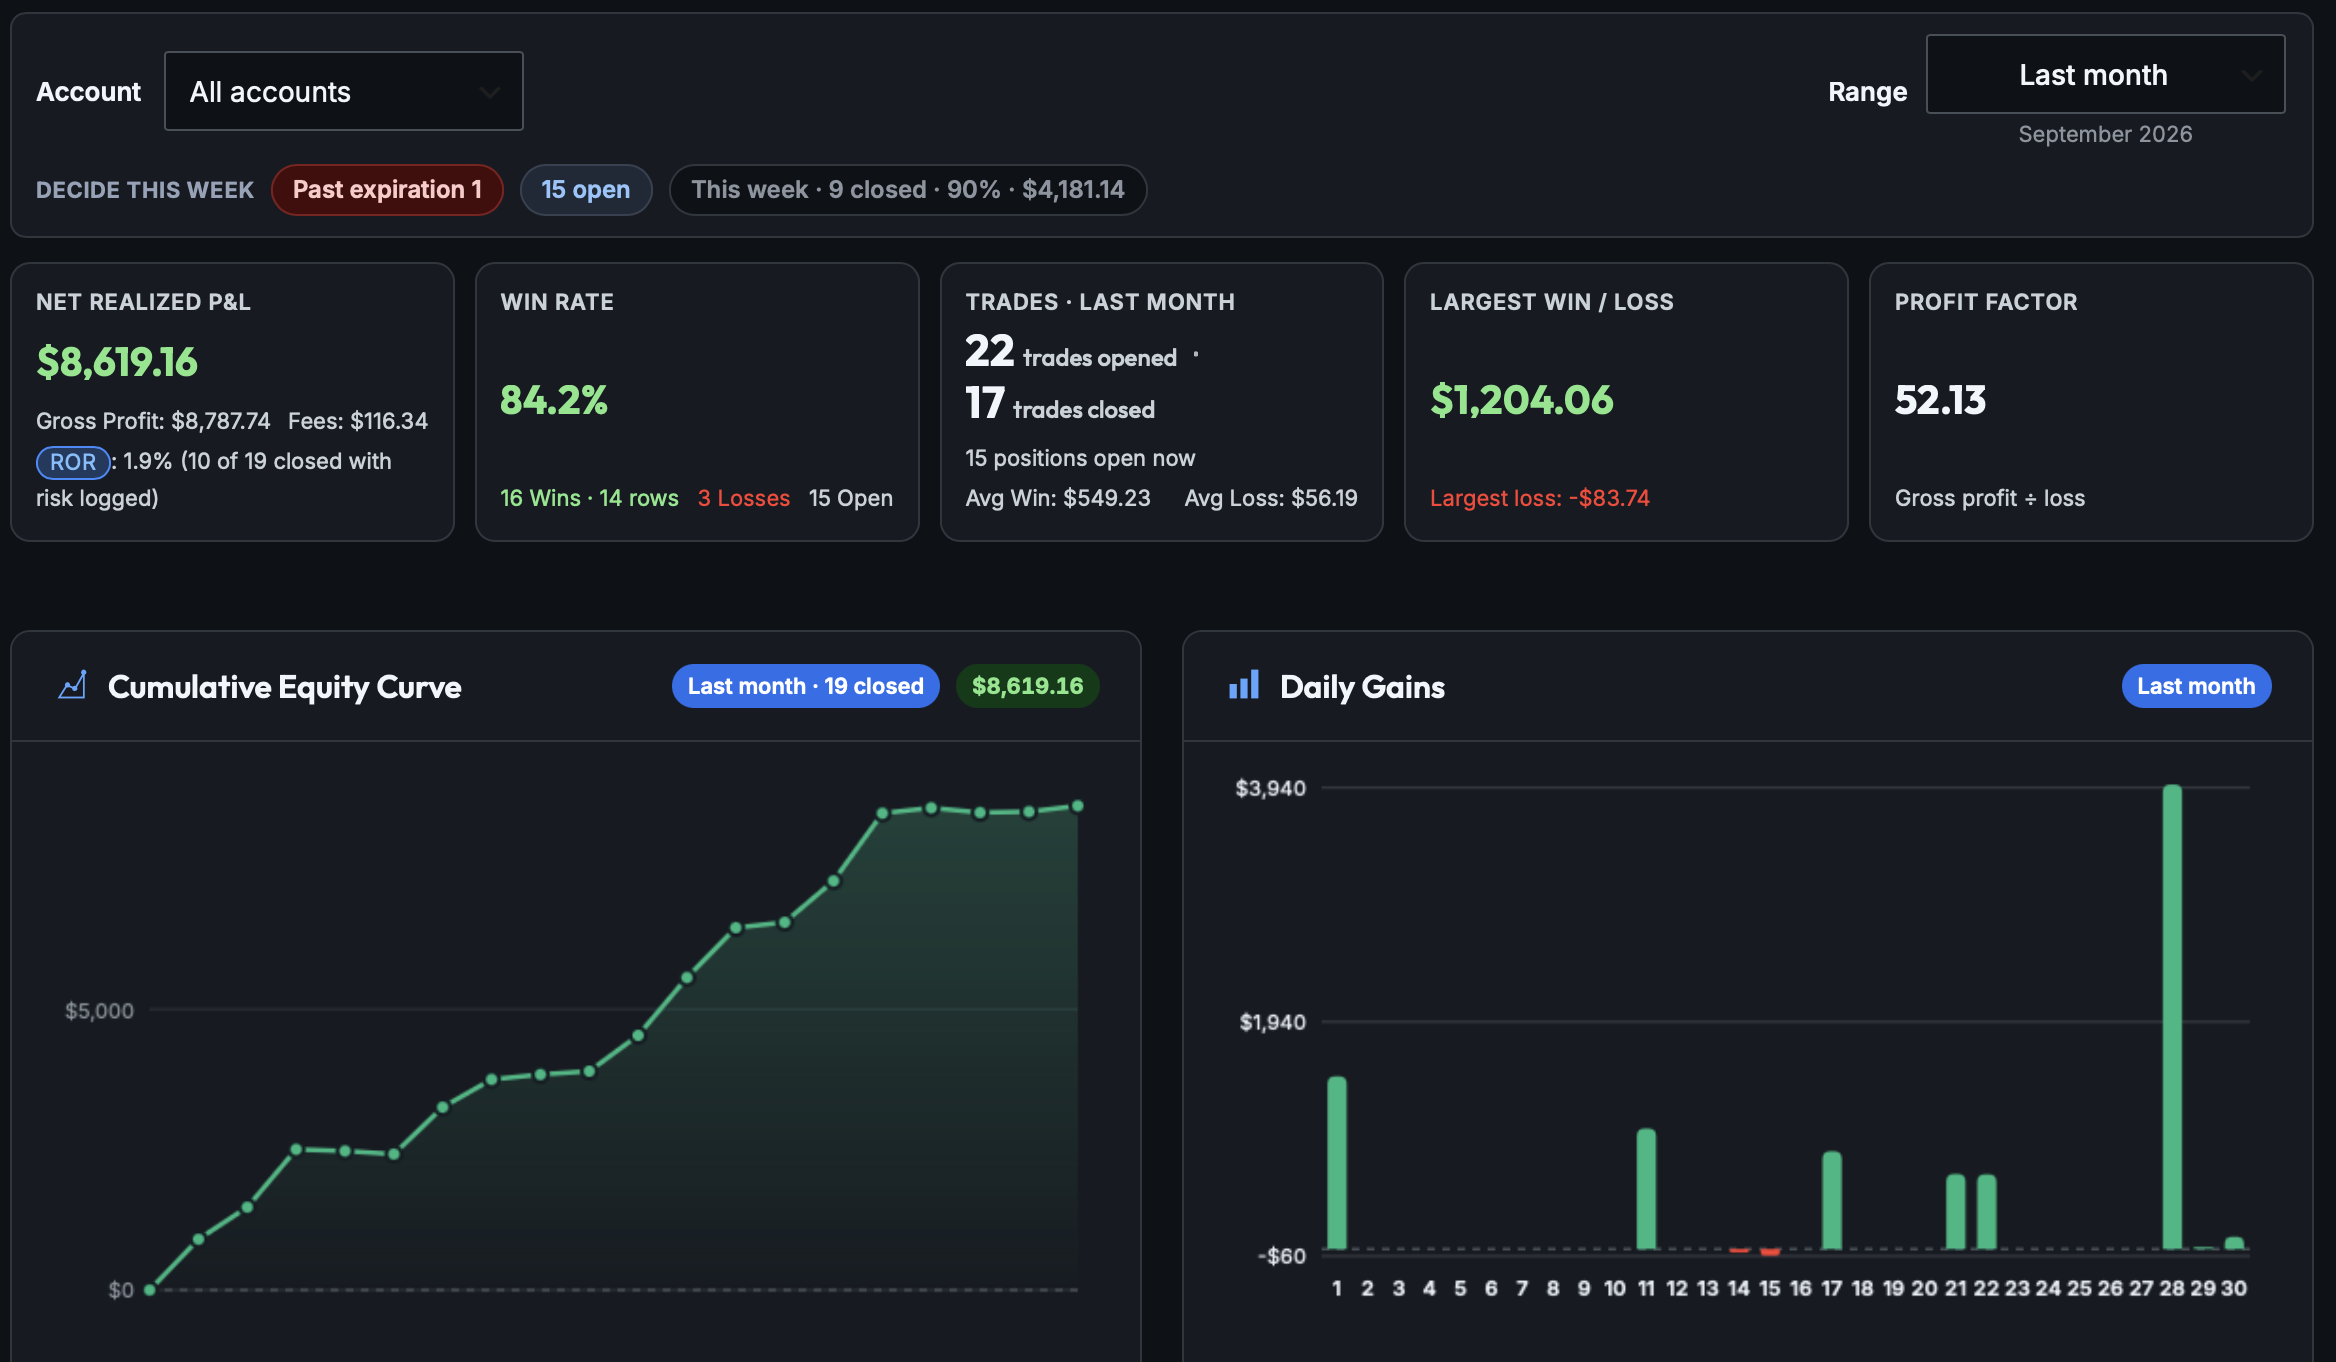The image size is (2336, 1362).
Task: Click the Cumulative Equity Curve chart icon
Action: tap(72, 686)
